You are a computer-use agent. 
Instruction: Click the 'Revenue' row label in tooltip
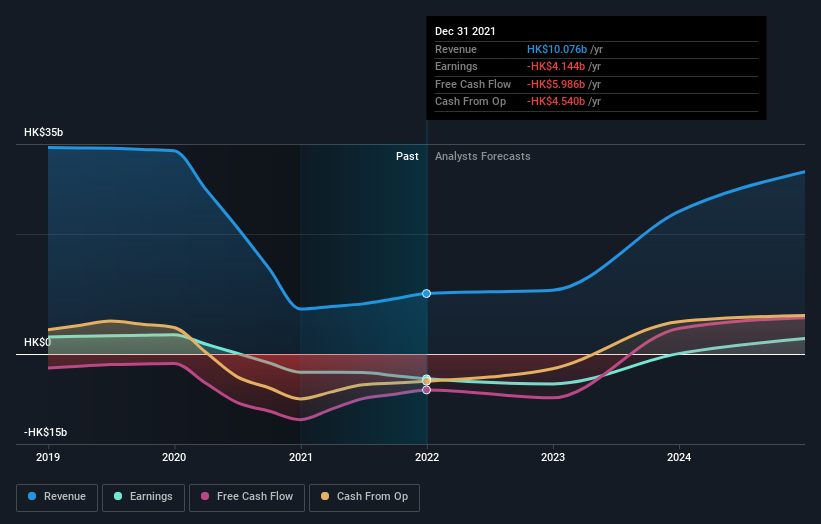pyautogui.click(x=456, y=49)
